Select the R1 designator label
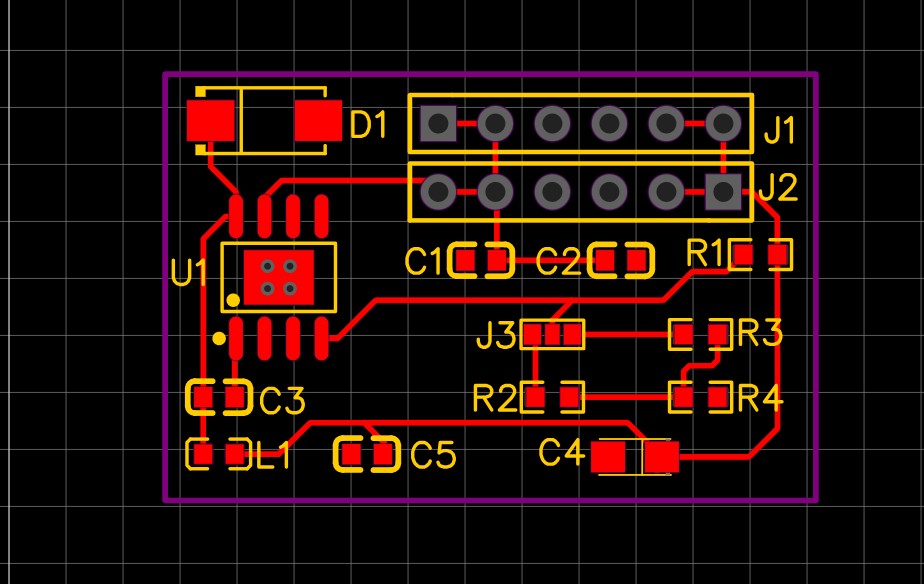 705,253
